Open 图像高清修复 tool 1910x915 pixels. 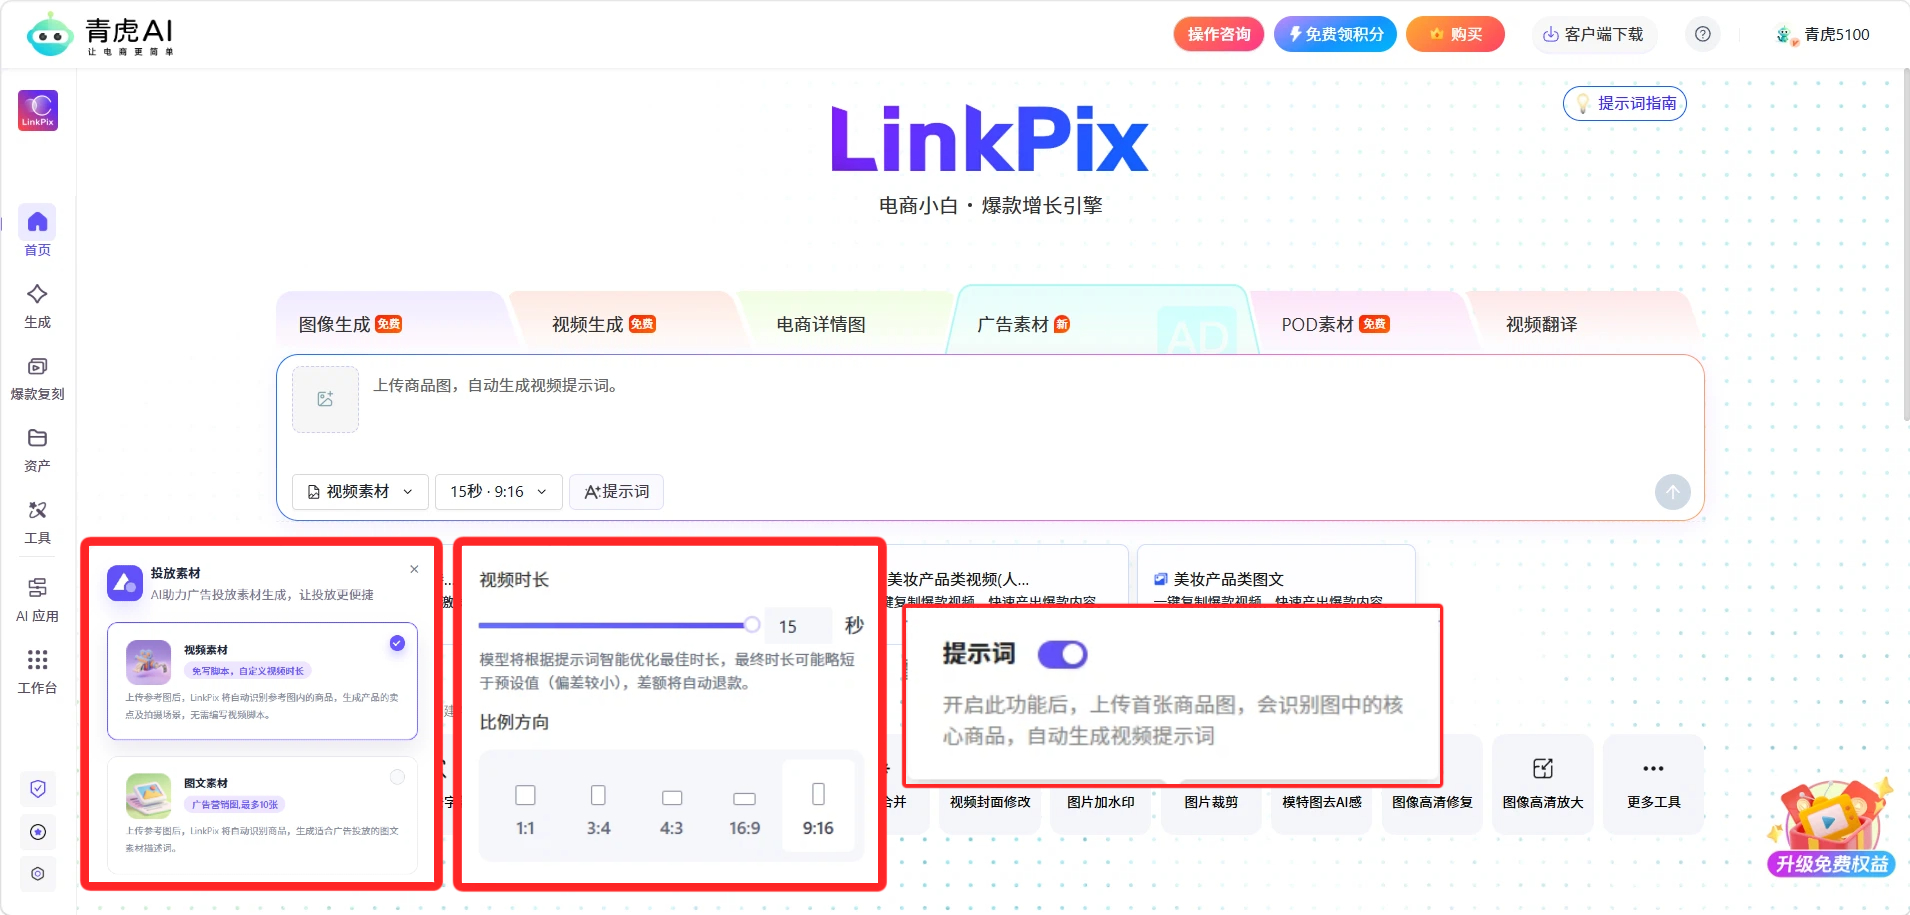pos(1432,784)
